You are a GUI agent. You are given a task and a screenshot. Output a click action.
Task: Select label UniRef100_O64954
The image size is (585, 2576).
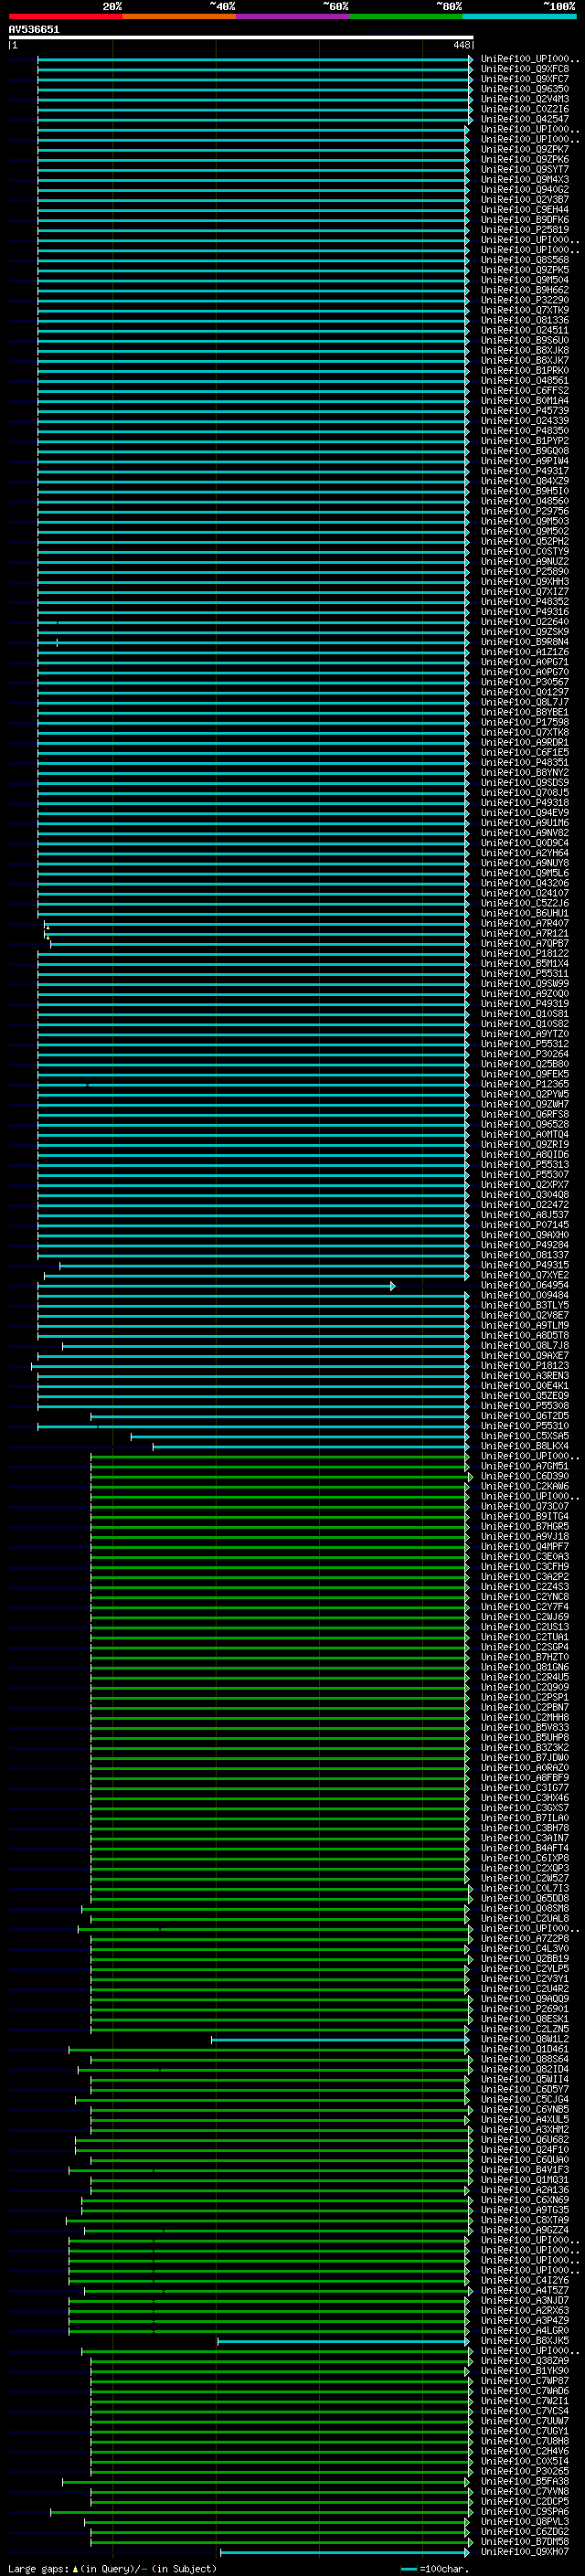pyautogui.click(x=525, y=1285)
